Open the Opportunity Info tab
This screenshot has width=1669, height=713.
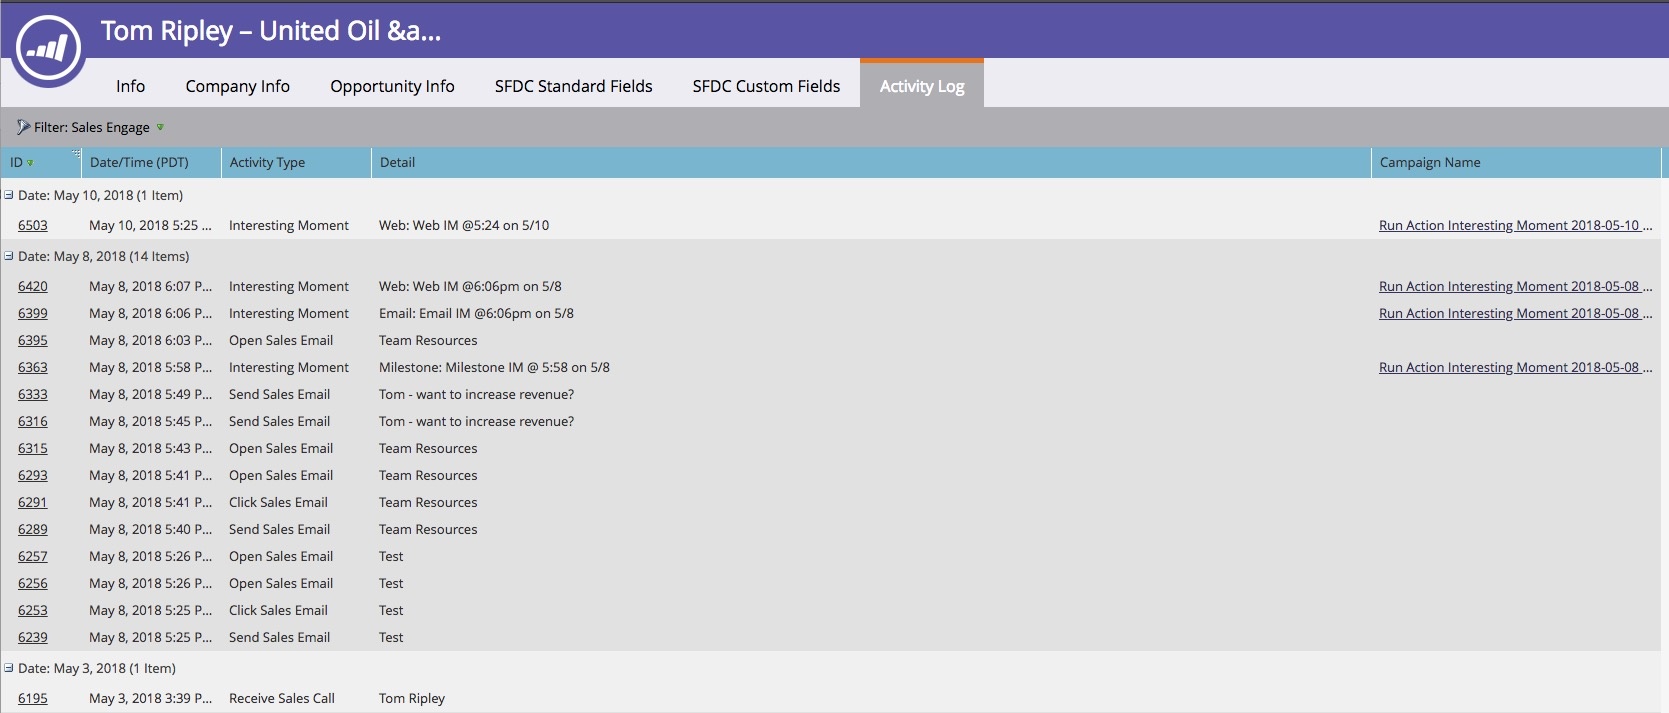coord(392,86)
